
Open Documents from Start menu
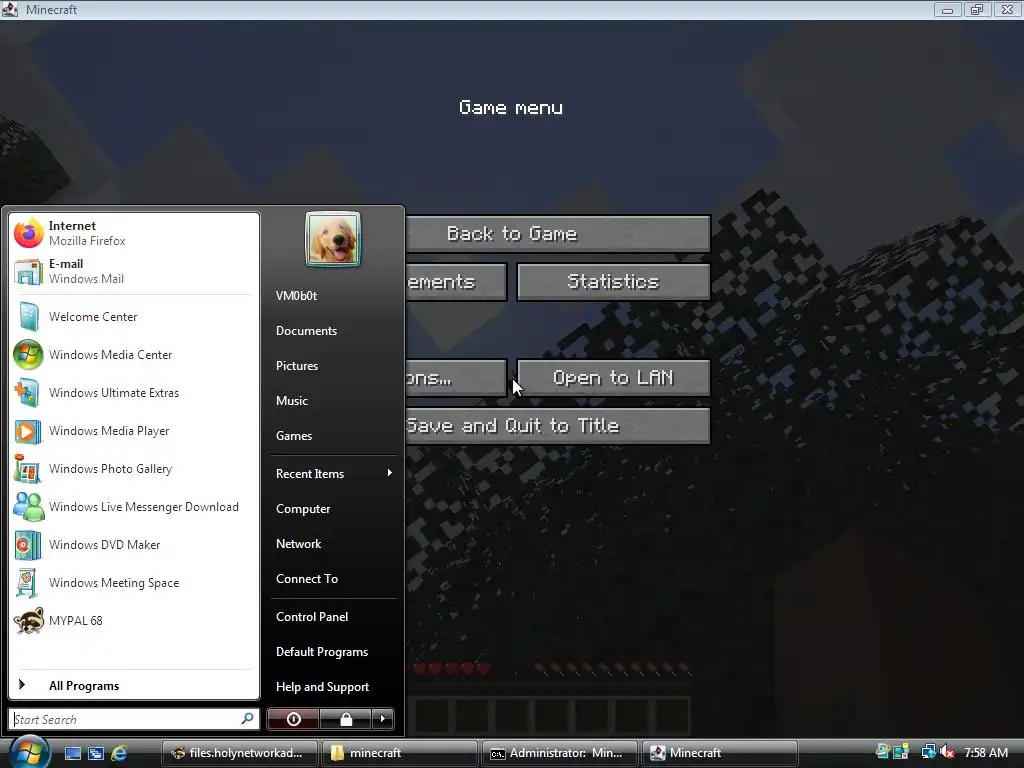332,330
